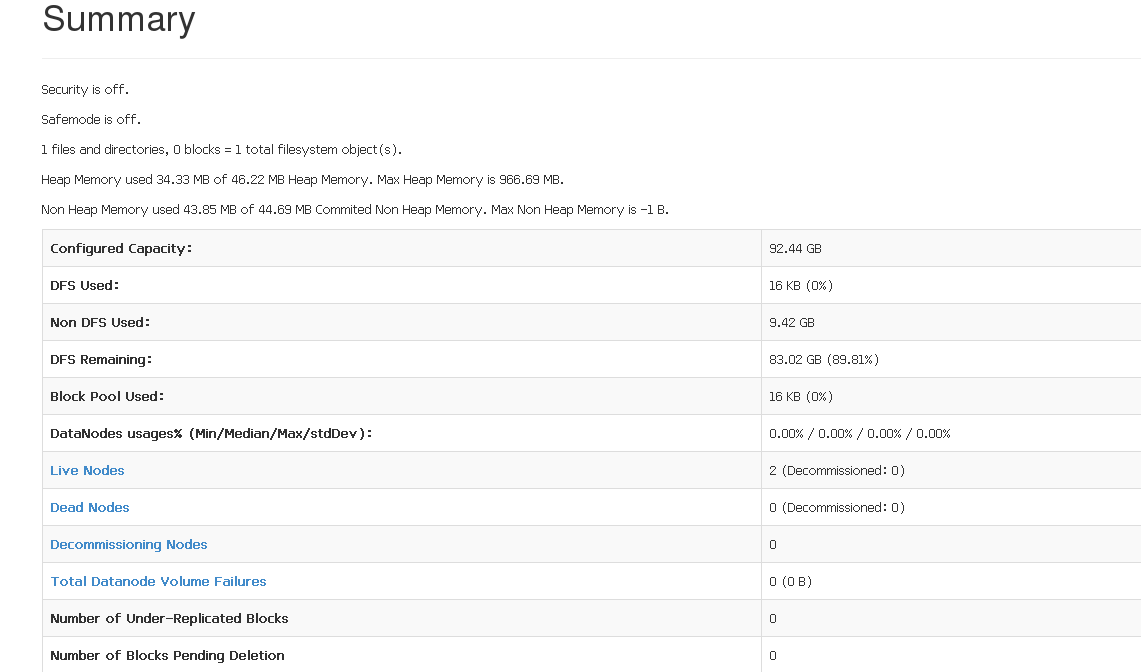Click the Summary page heading
This screenshot has width=1141, height=672.
coord(118,20)
